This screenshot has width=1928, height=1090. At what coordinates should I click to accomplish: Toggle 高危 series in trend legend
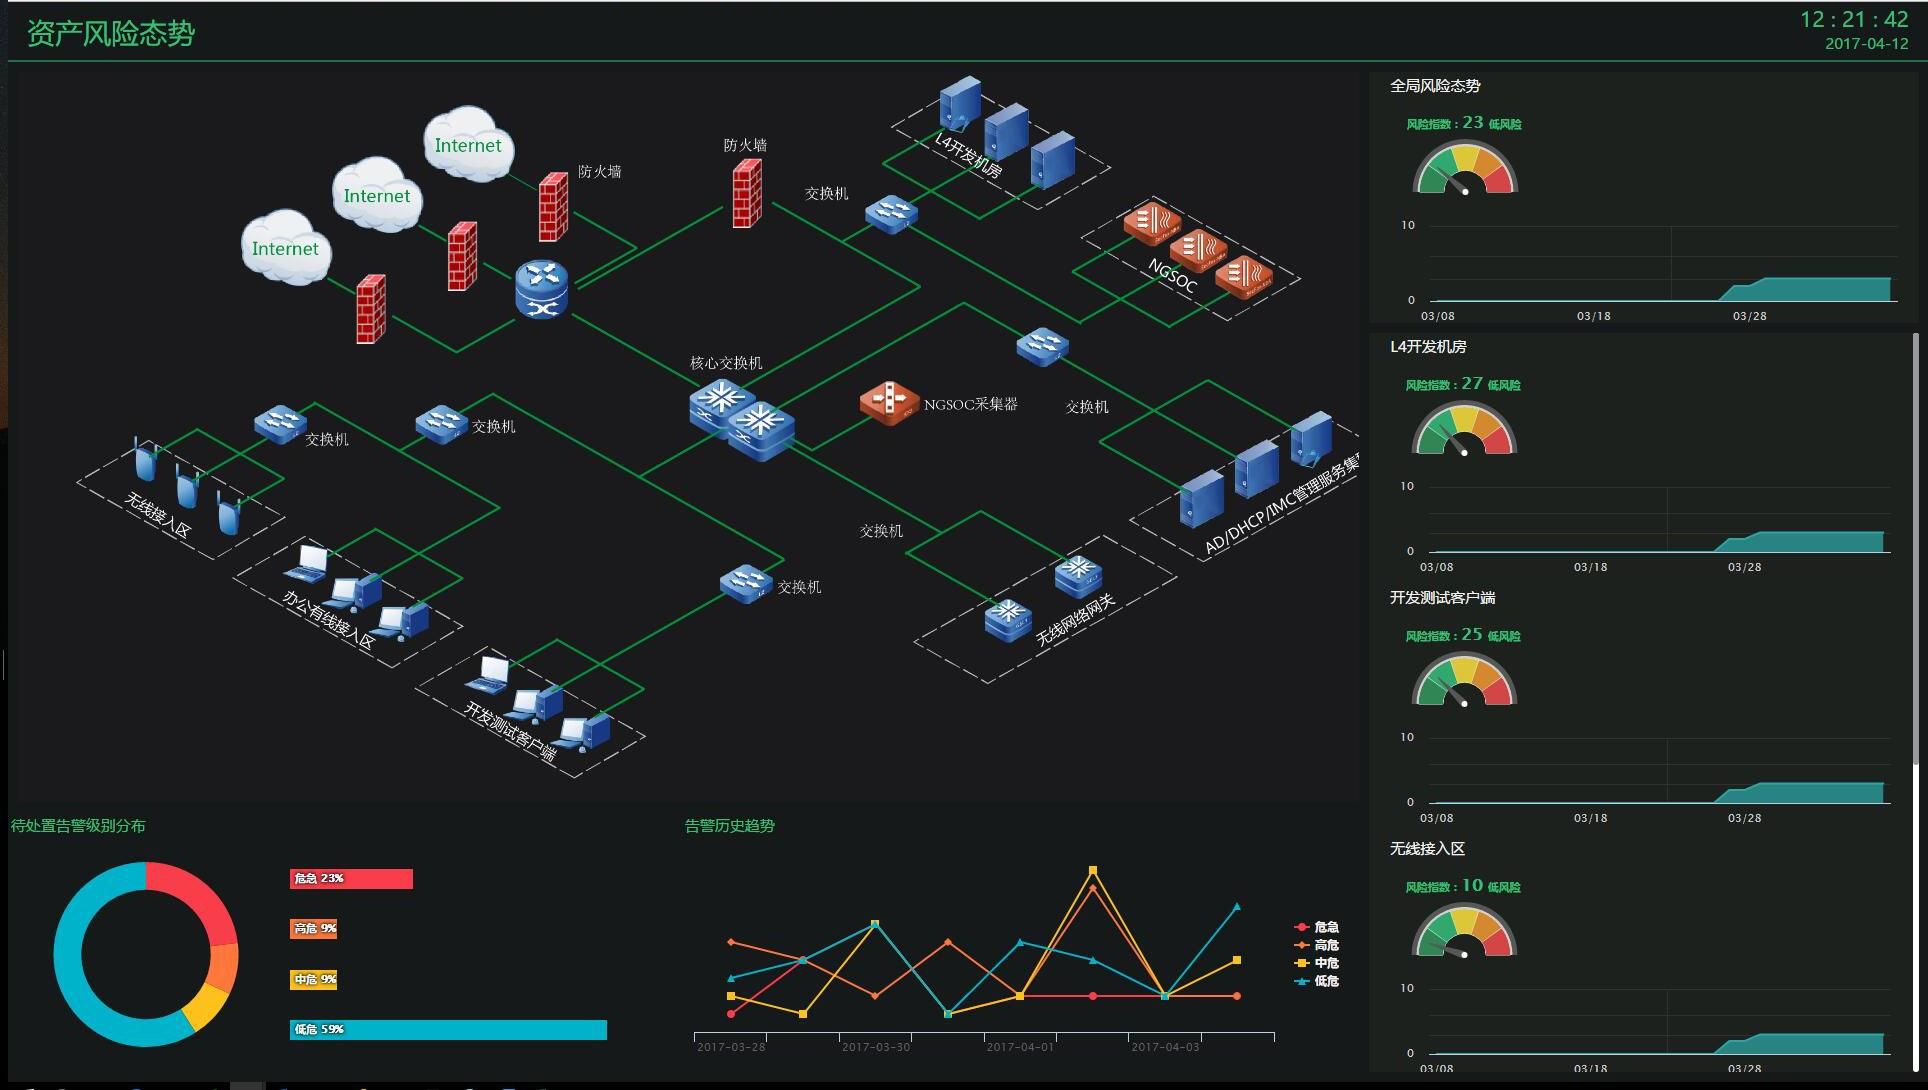[x=1316, y=945]
